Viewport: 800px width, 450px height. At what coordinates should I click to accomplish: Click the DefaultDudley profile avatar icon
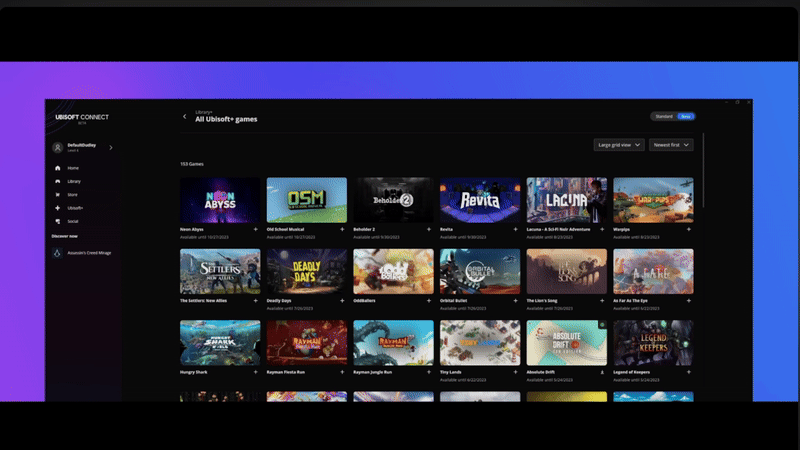pyautogui.click(x=58, y=147)
